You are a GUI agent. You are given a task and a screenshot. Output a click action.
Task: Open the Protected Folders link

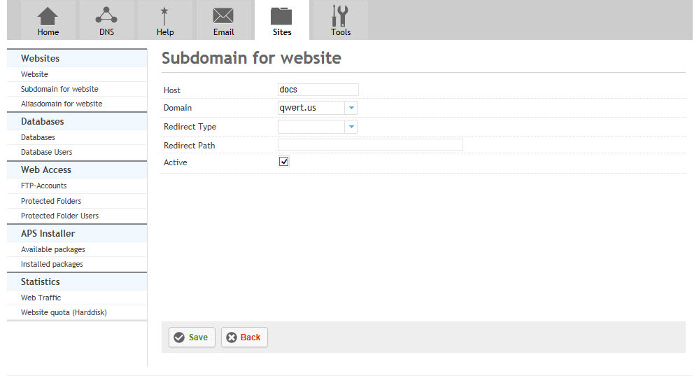click(x=51, y=201)
